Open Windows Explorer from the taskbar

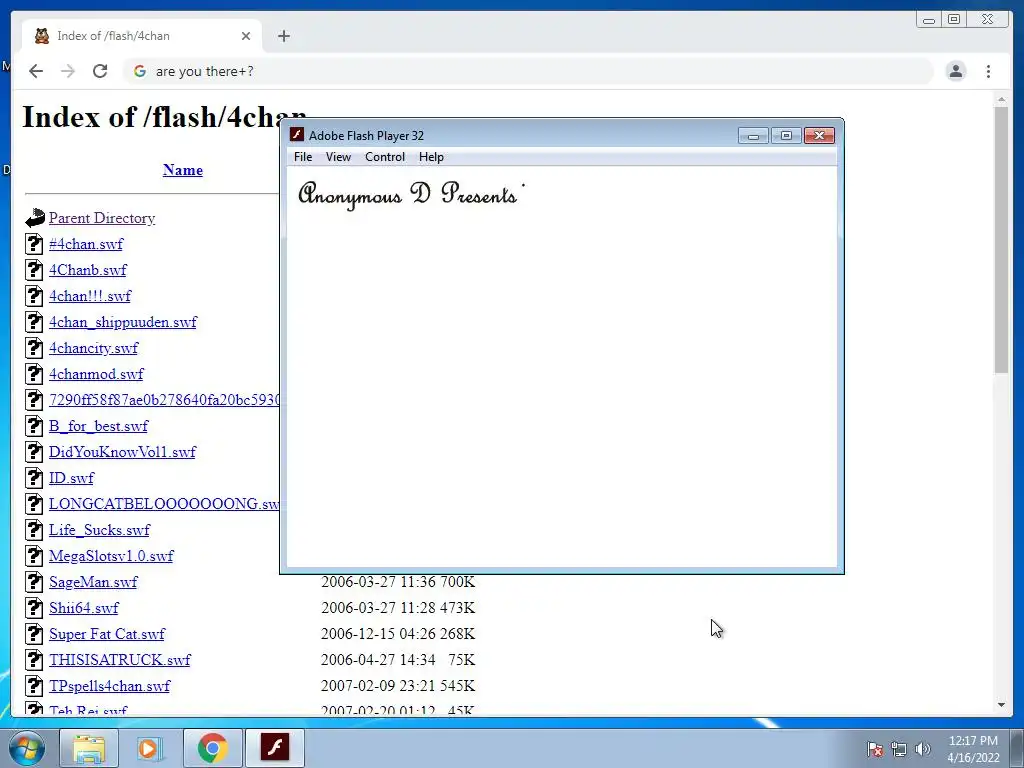click(89, 748)
